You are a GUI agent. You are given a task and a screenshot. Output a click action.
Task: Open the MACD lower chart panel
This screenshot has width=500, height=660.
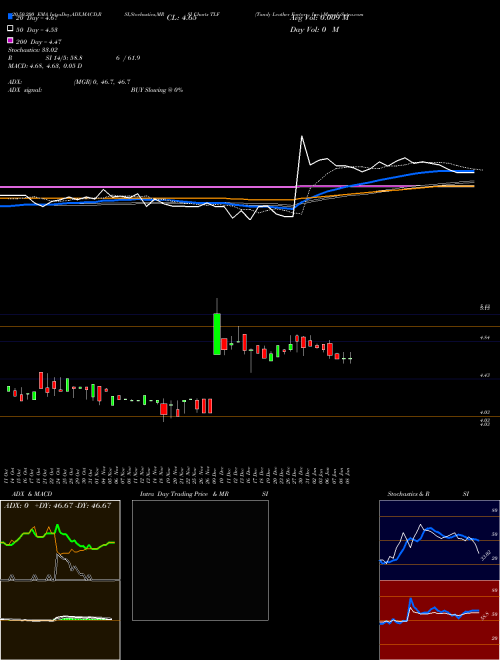[60, 620]
